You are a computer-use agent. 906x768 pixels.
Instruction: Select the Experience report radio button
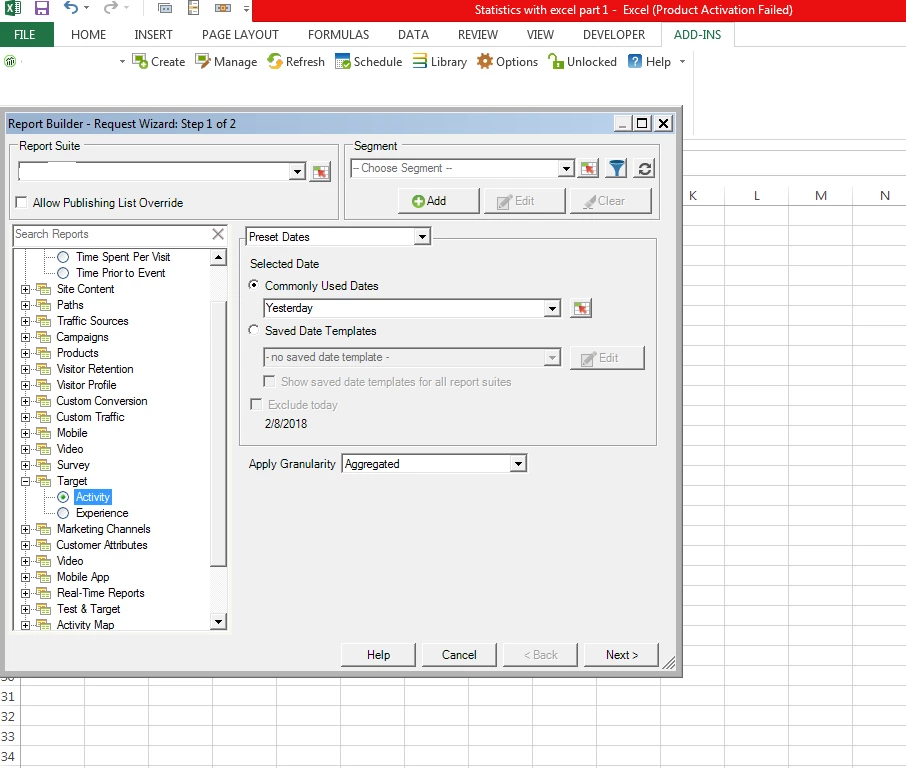[63, 513]
